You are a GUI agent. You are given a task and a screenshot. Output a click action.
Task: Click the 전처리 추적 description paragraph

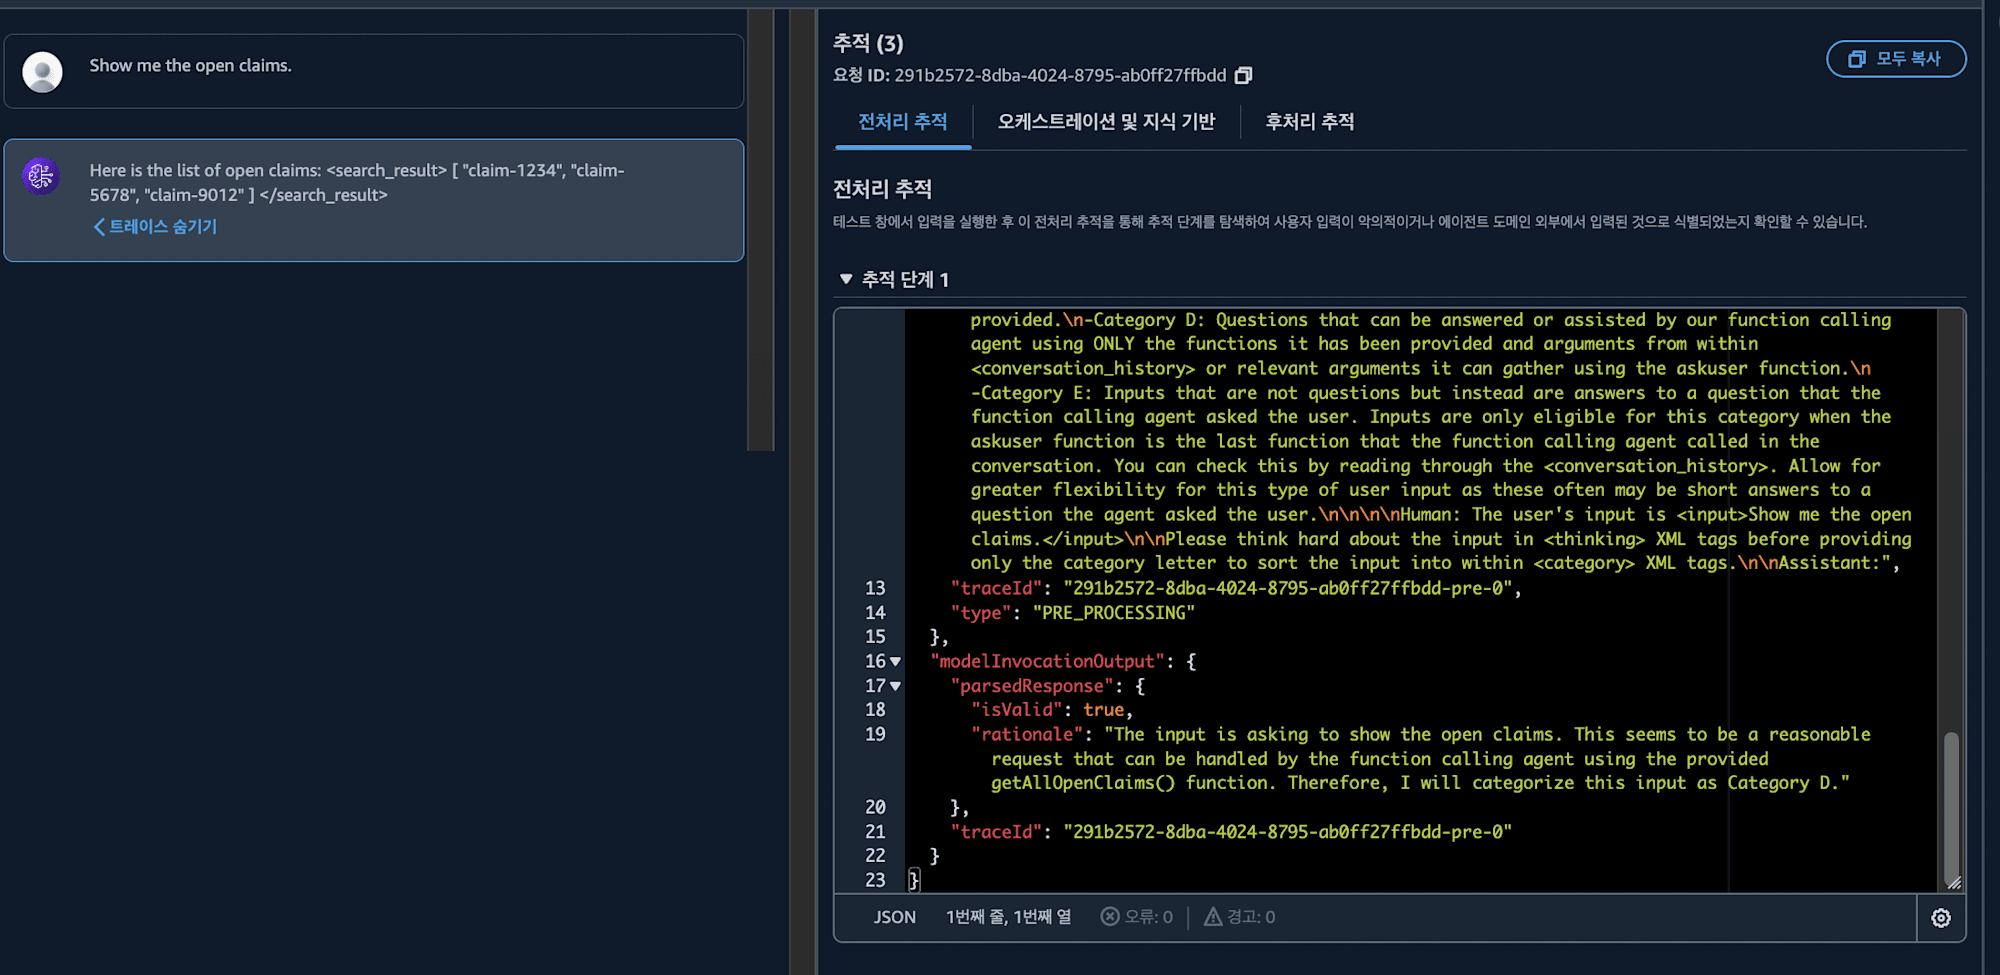1350,222
